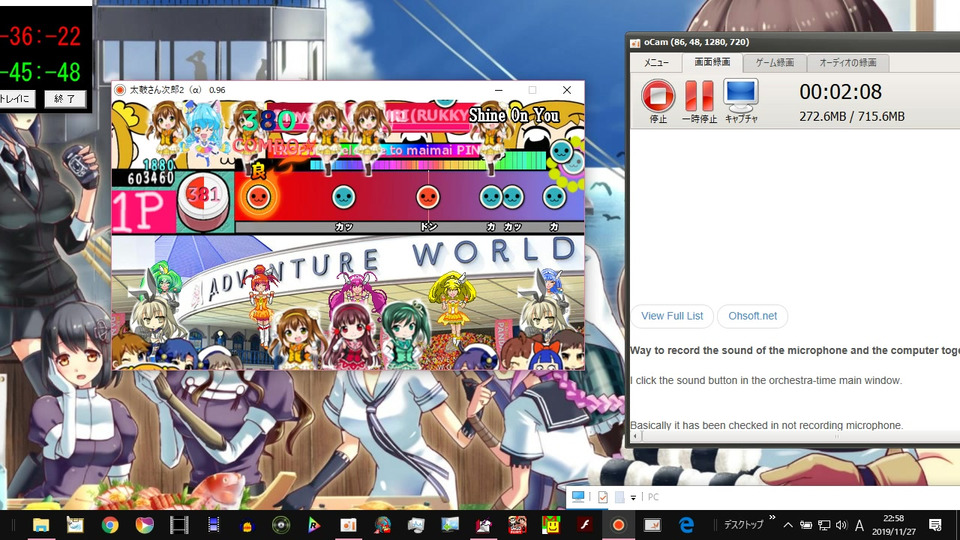Image resolution: width=960 pixels, height=540 pixels.
Task: Click the IME input mode A indicator
Action: point(859,525)
